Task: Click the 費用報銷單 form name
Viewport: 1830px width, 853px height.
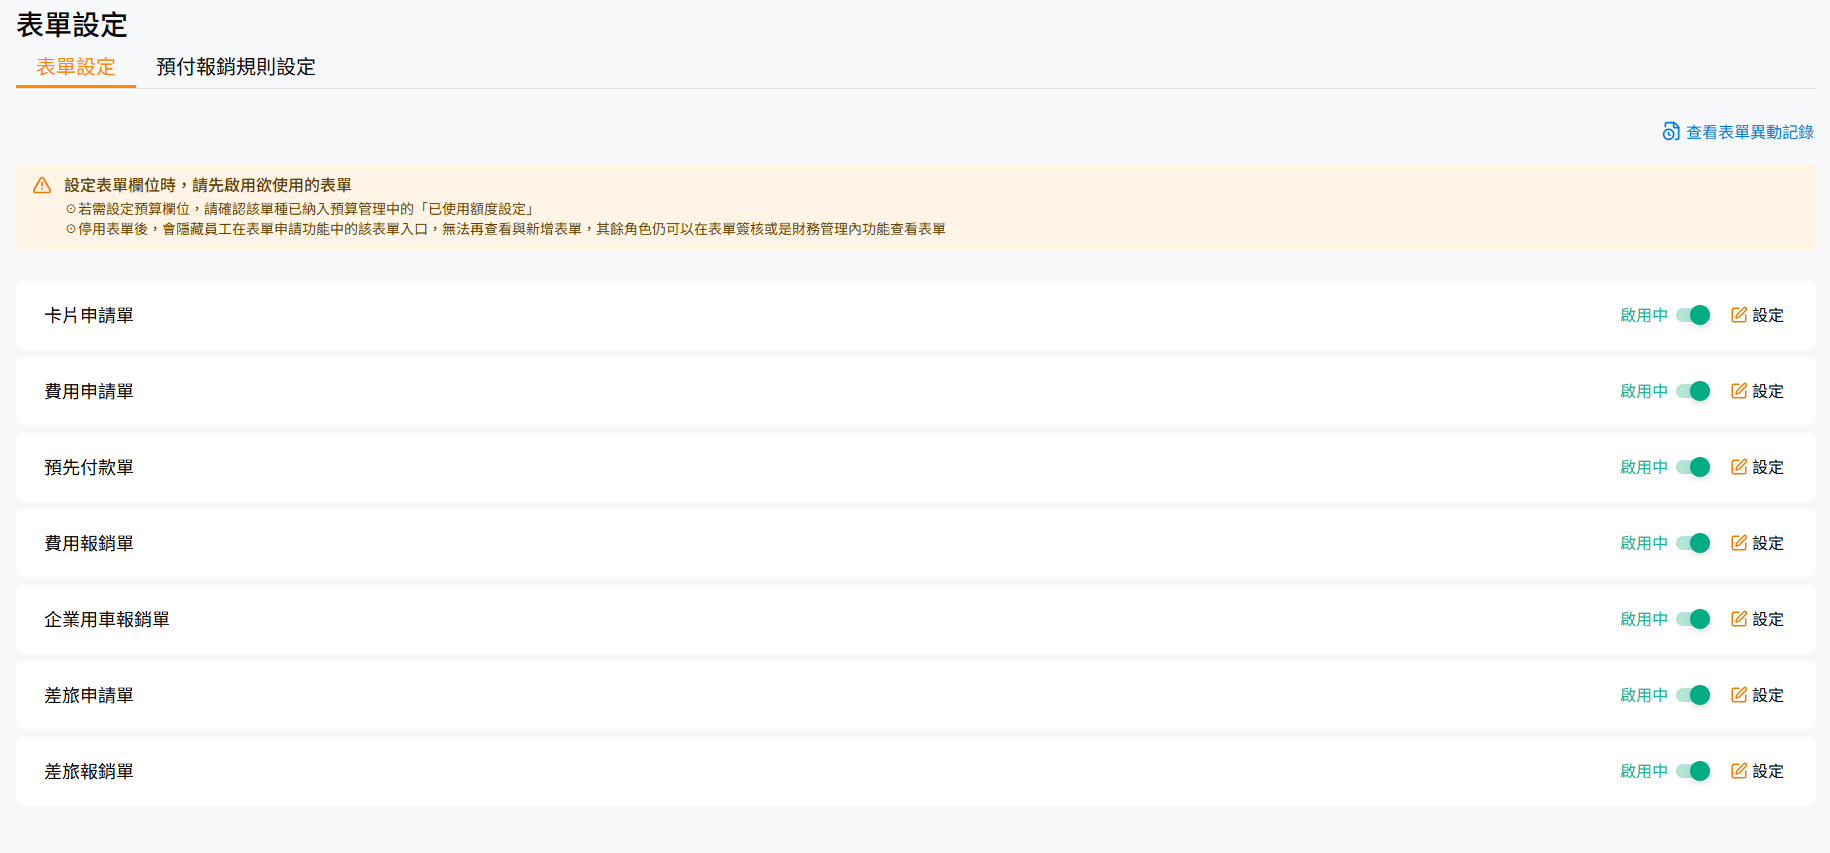Action: coord(89,543)
